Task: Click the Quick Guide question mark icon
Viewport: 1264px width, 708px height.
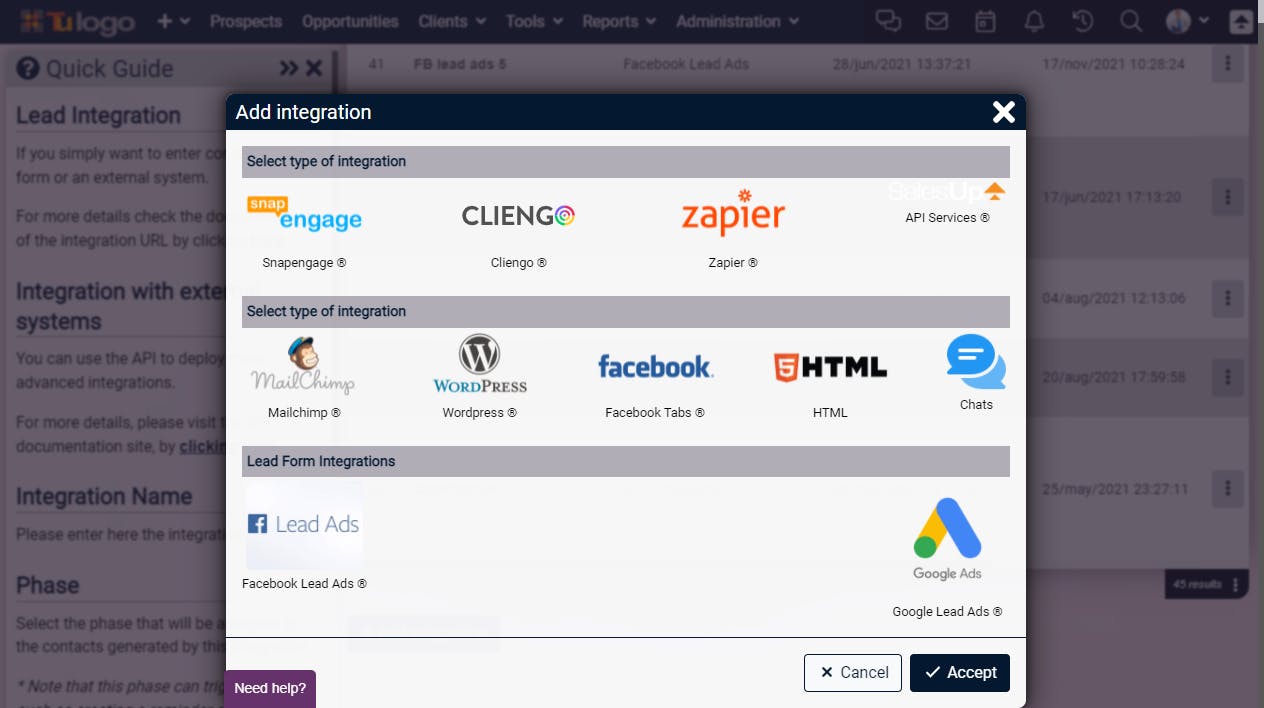Action: pos(28,68)
